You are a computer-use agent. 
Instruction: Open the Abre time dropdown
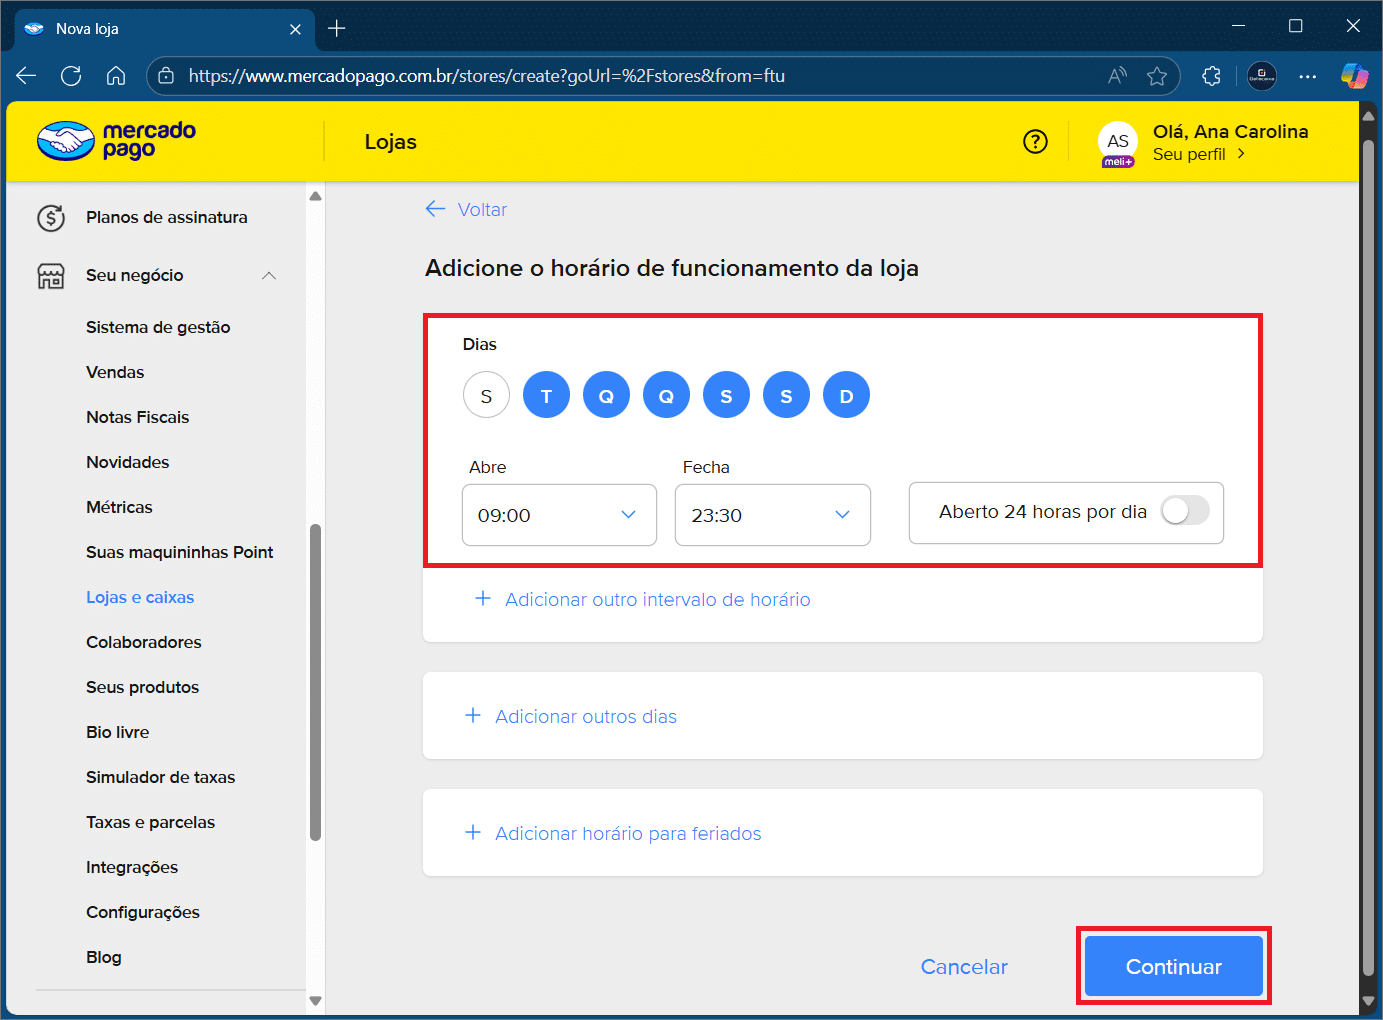[x=559, y=515]
